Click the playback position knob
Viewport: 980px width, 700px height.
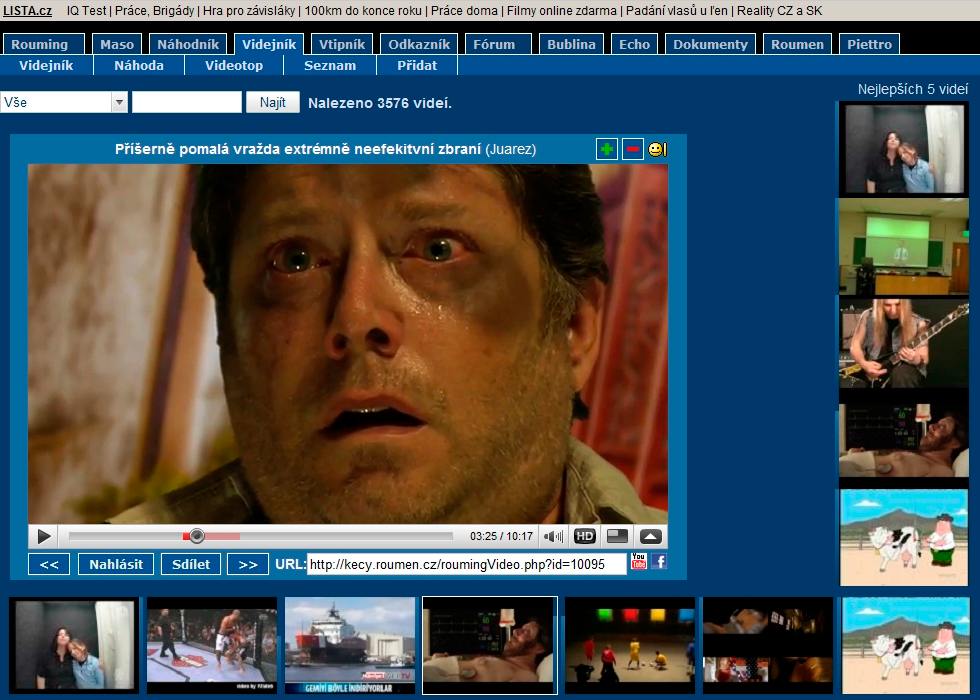point(196,536)
